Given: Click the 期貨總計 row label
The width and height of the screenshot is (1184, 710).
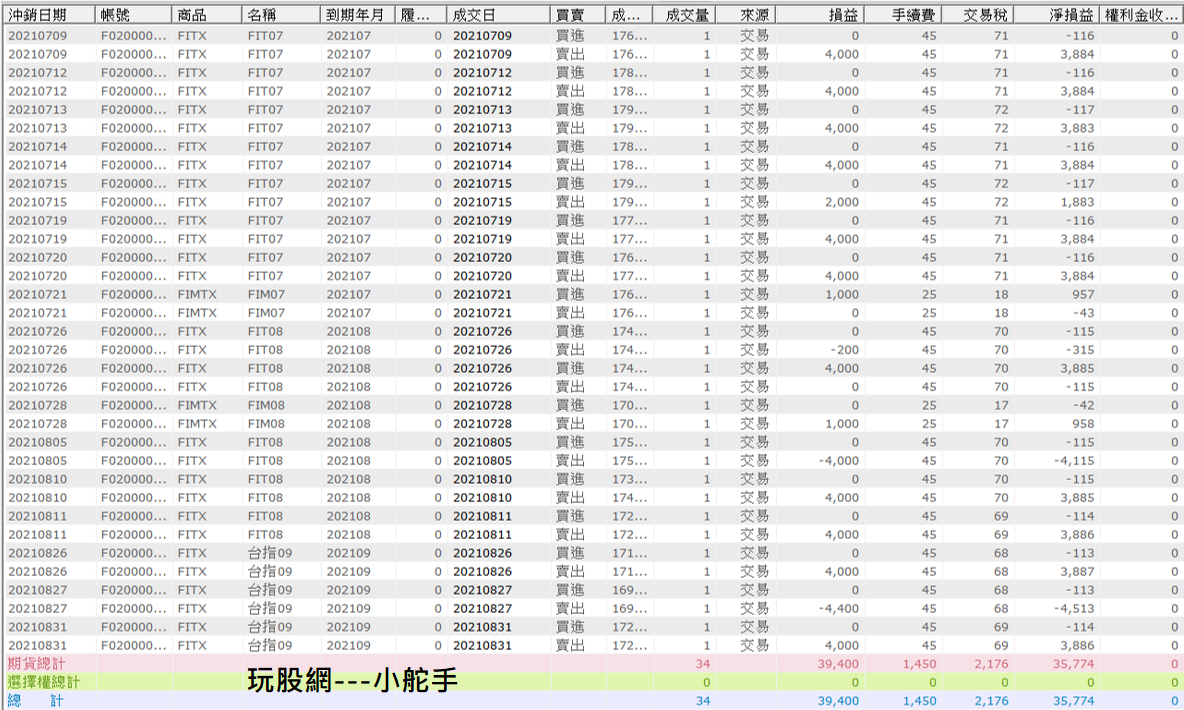Looking at the screenshot, I should (x=36, y=663).
